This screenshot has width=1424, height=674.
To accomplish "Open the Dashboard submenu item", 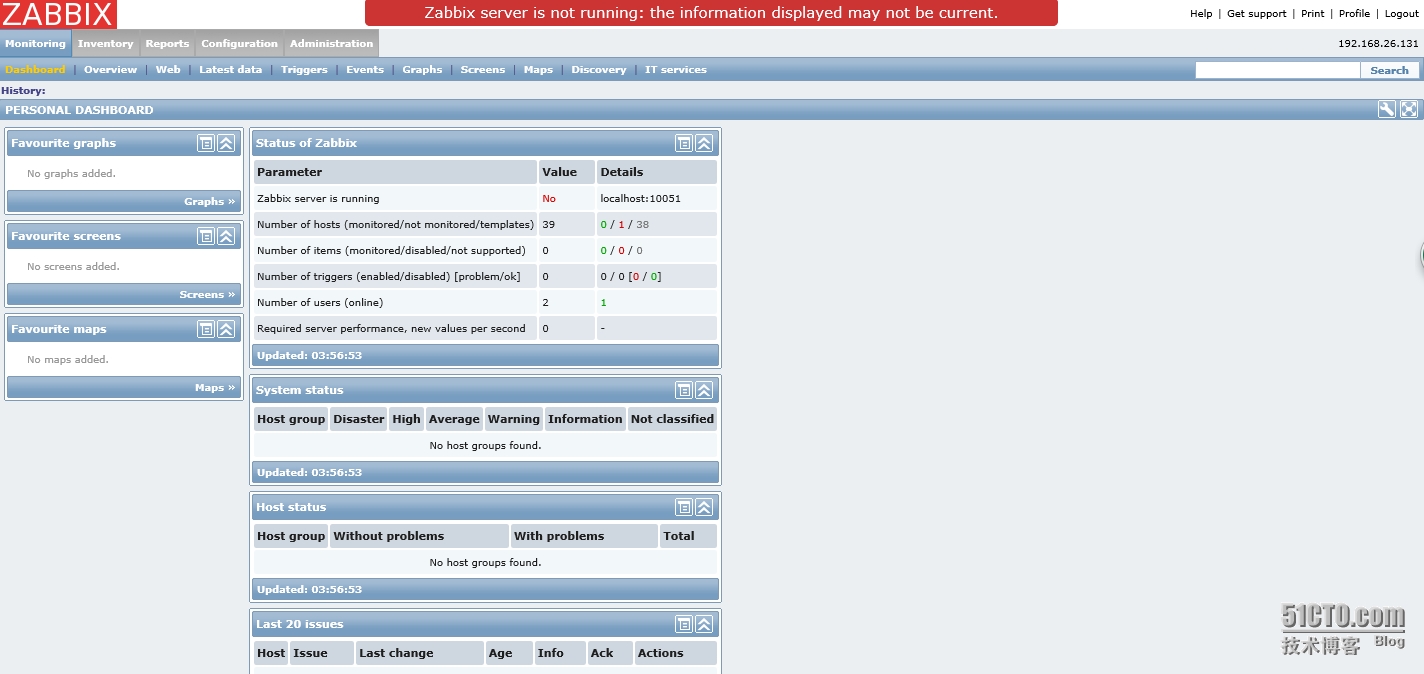I will tap(35, 70).
